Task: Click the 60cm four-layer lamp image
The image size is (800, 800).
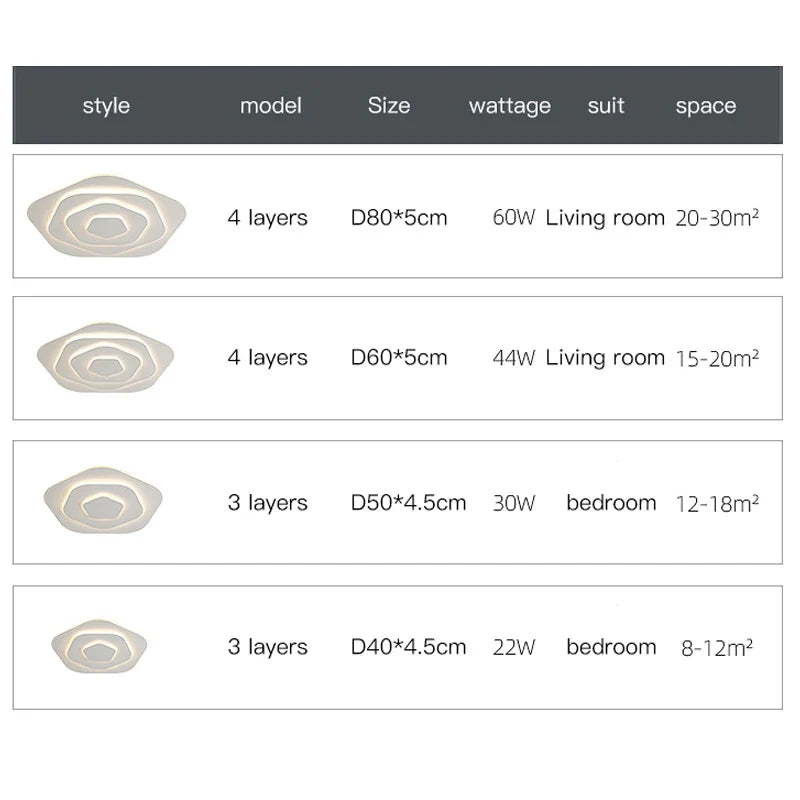Action: (106, 357)
